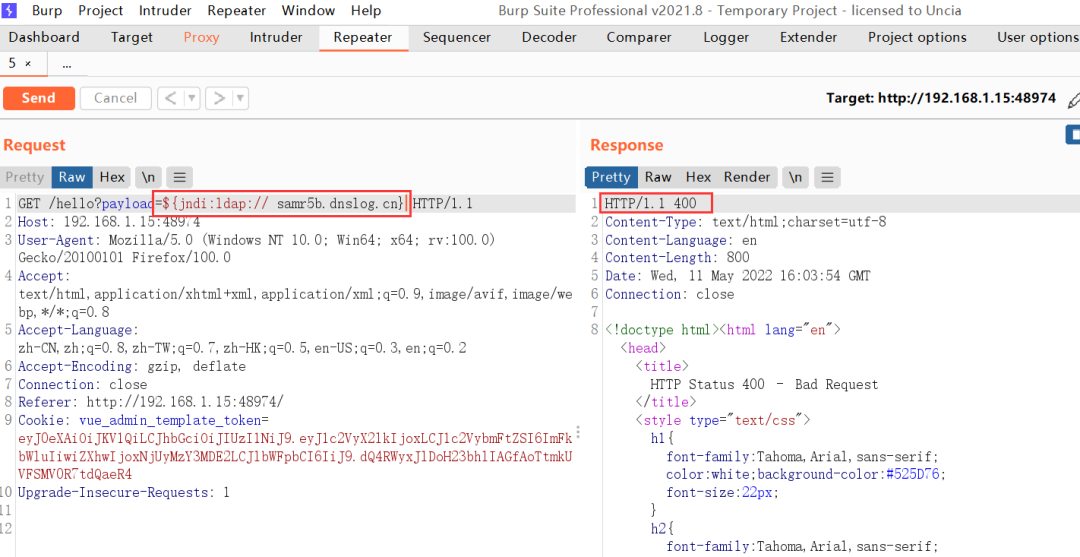Click the #525D76 color value
Image resolution: width=1080 pixels, height=557 pixels.
point(913,474)
